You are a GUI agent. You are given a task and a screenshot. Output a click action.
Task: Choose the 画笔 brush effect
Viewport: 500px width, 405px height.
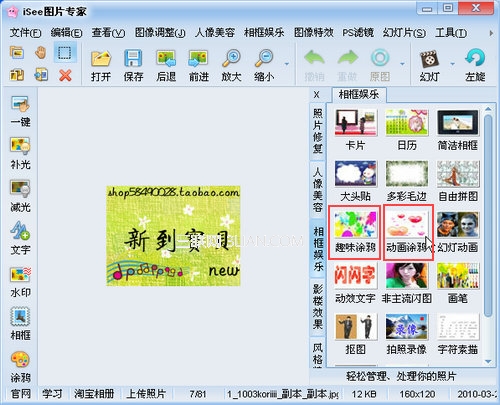point(458,283)
